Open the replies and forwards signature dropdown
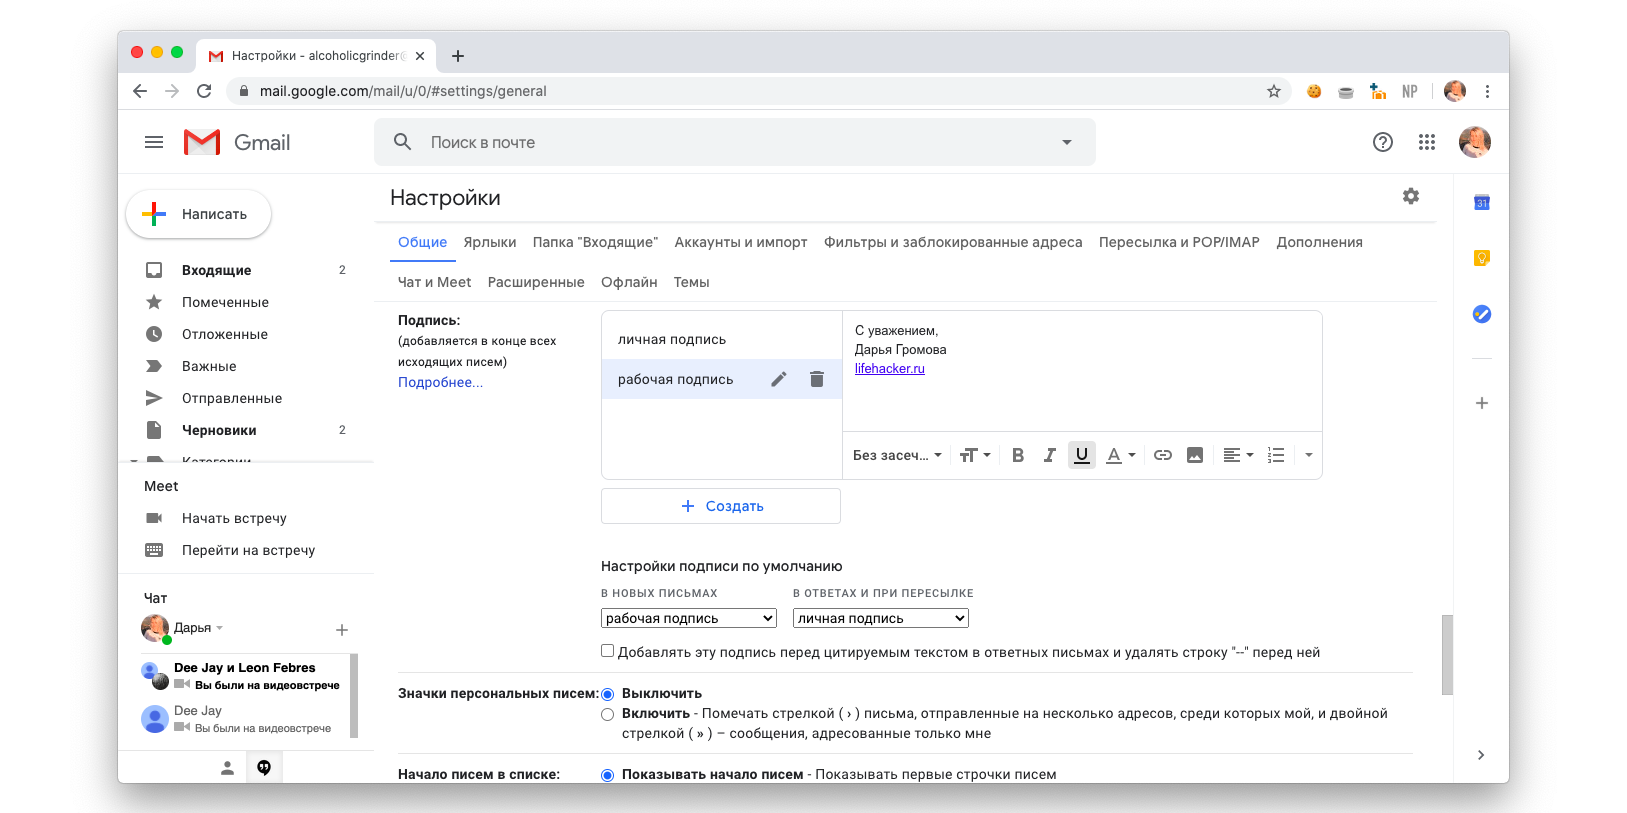1627x813 pixels. coord(880,618)
